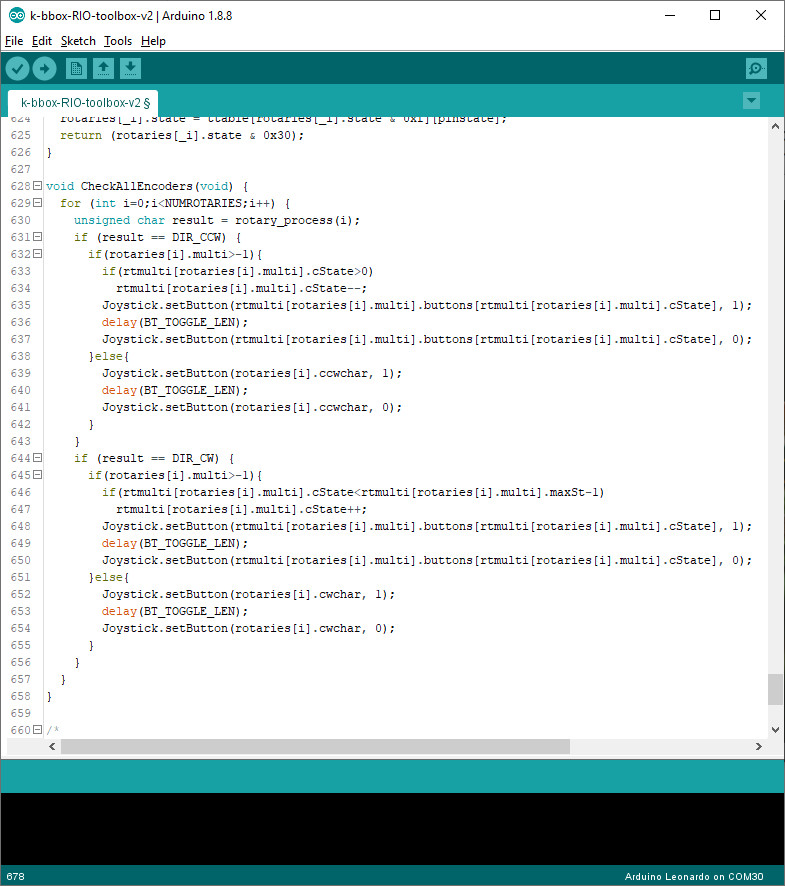Collapse the for loop at line 629

[37, 203]
